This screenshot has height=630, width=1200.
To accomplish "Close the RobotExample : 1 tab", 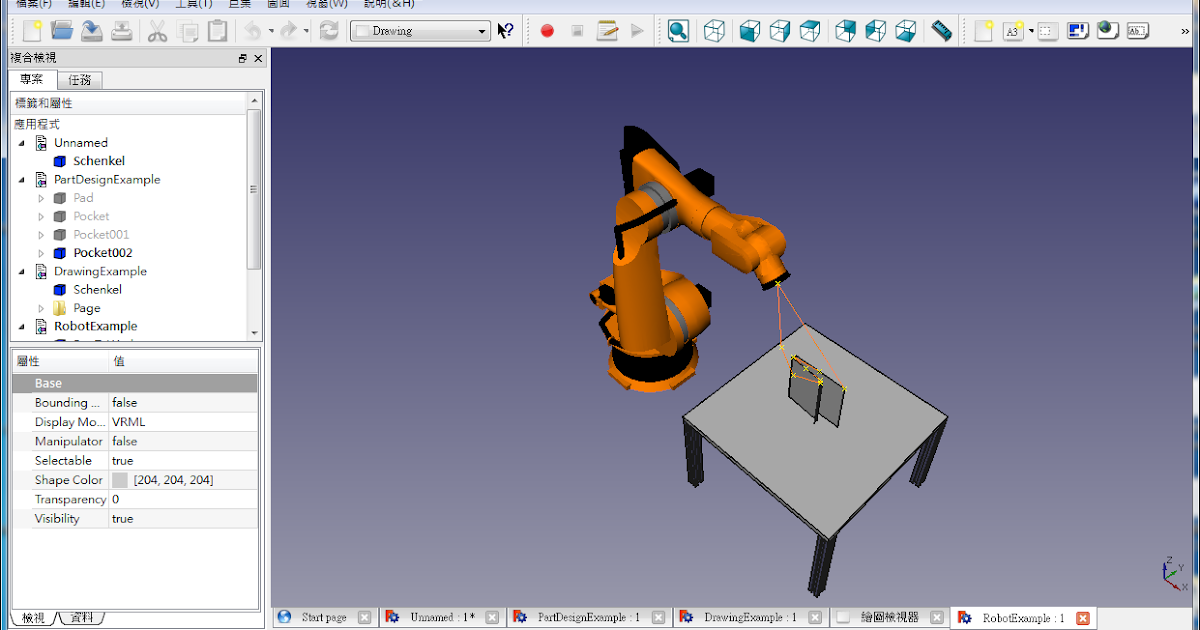I will (x=1083, y=618).
